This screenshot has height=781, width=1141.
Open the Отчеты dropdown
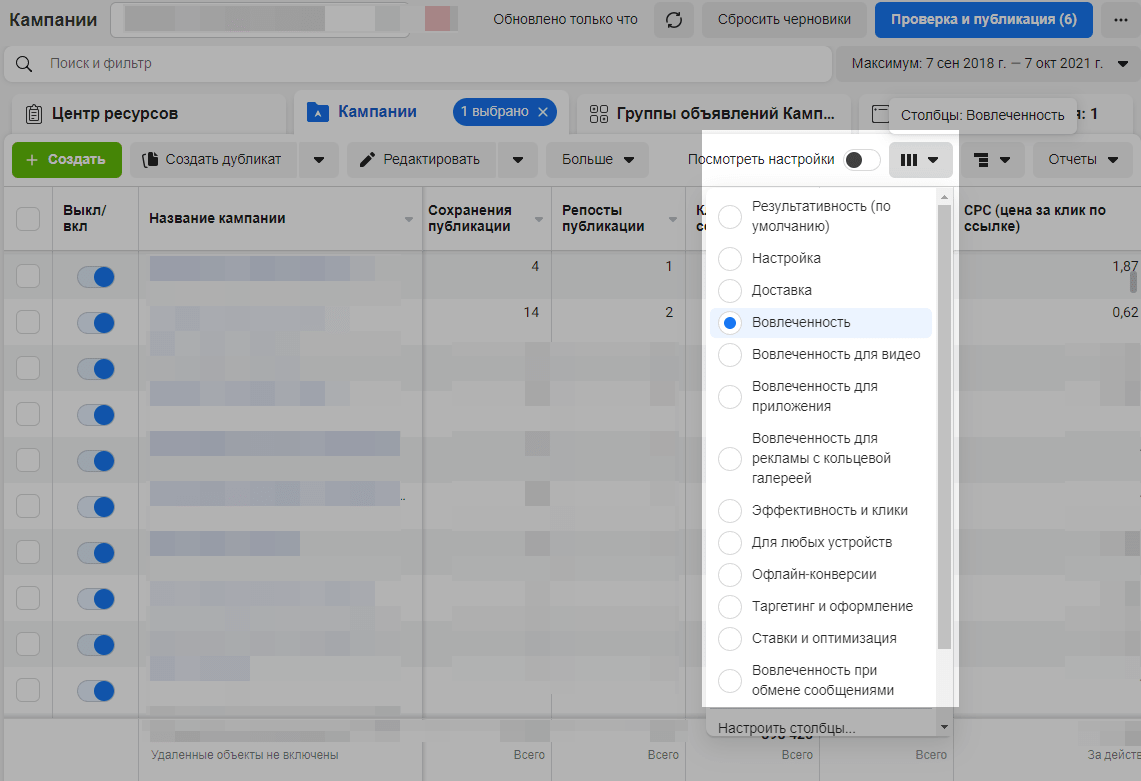pyautogui.click(x=1083, y=160)
